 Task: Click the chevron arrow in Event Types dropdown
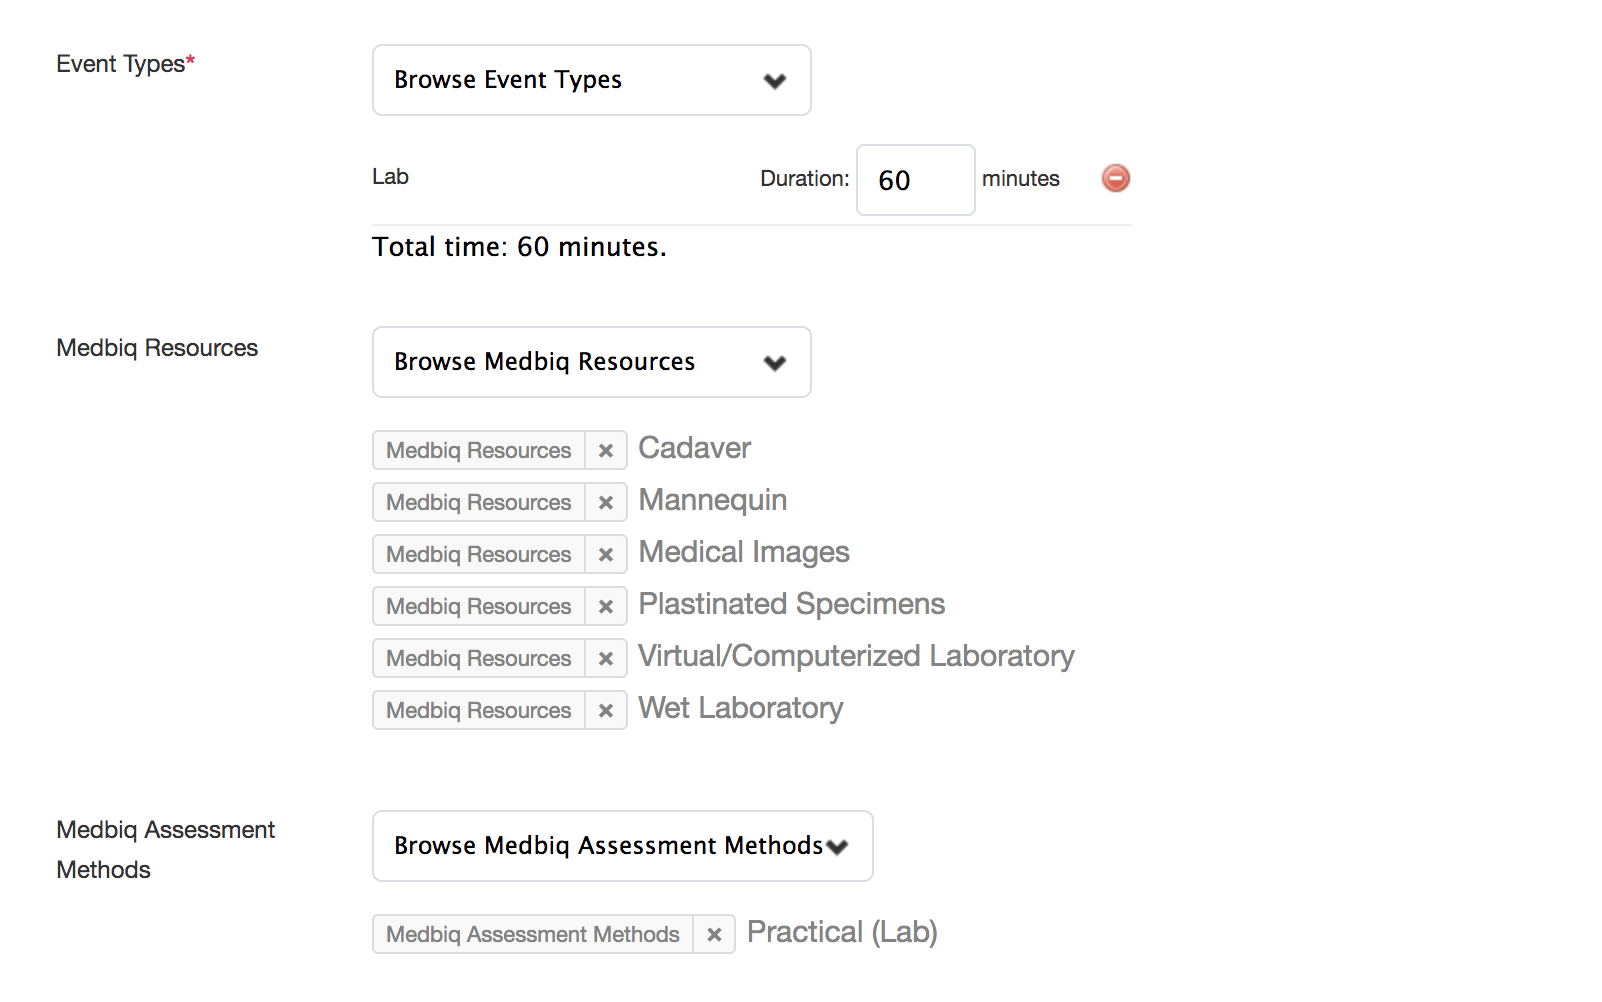(x=775, y=81)
